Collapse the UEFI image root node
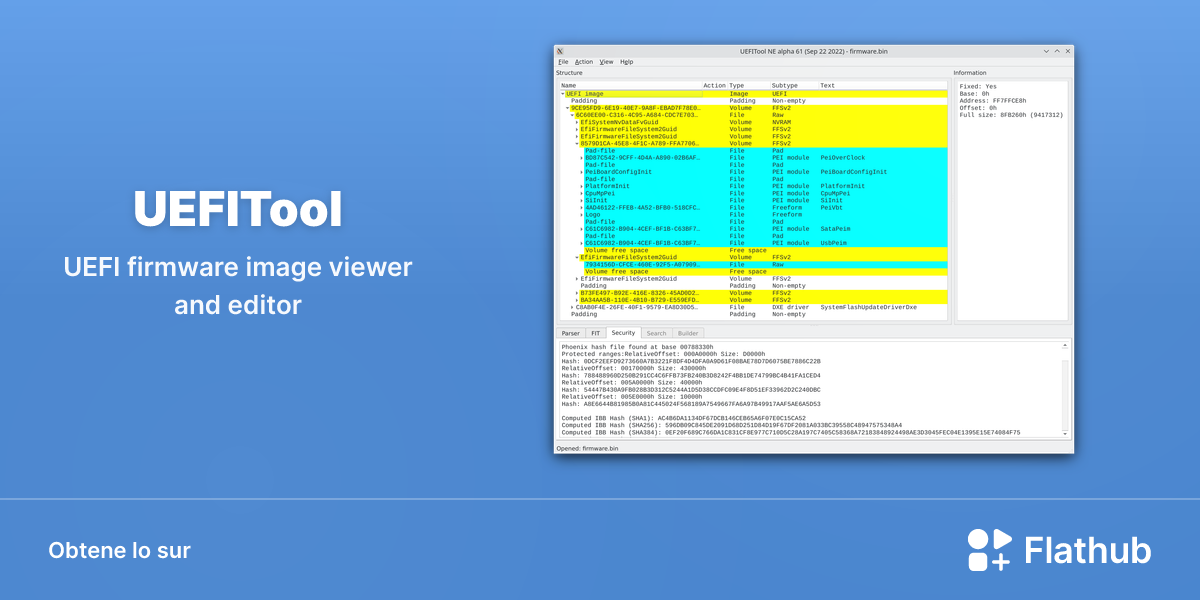Image resolution: width=1200 pixels, height=600 pixels. (563, 94)
